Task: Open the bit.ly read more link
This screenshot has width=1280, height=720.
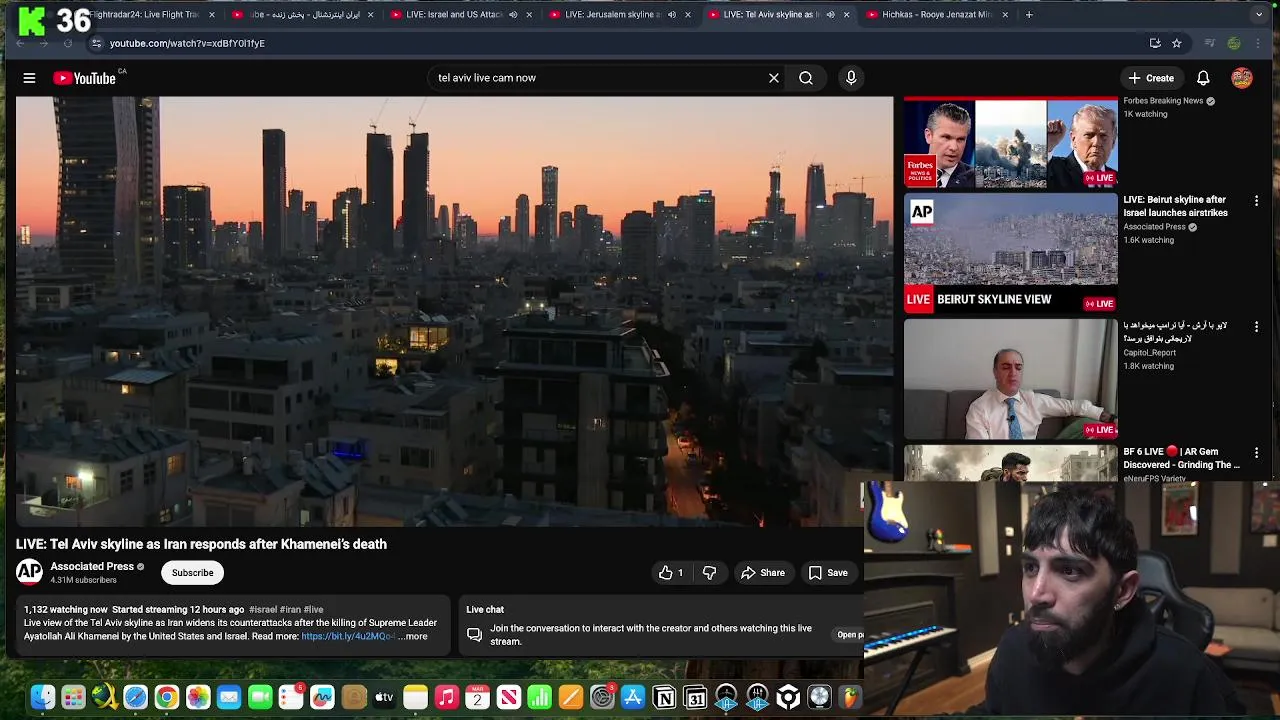Action: point(348,637)
